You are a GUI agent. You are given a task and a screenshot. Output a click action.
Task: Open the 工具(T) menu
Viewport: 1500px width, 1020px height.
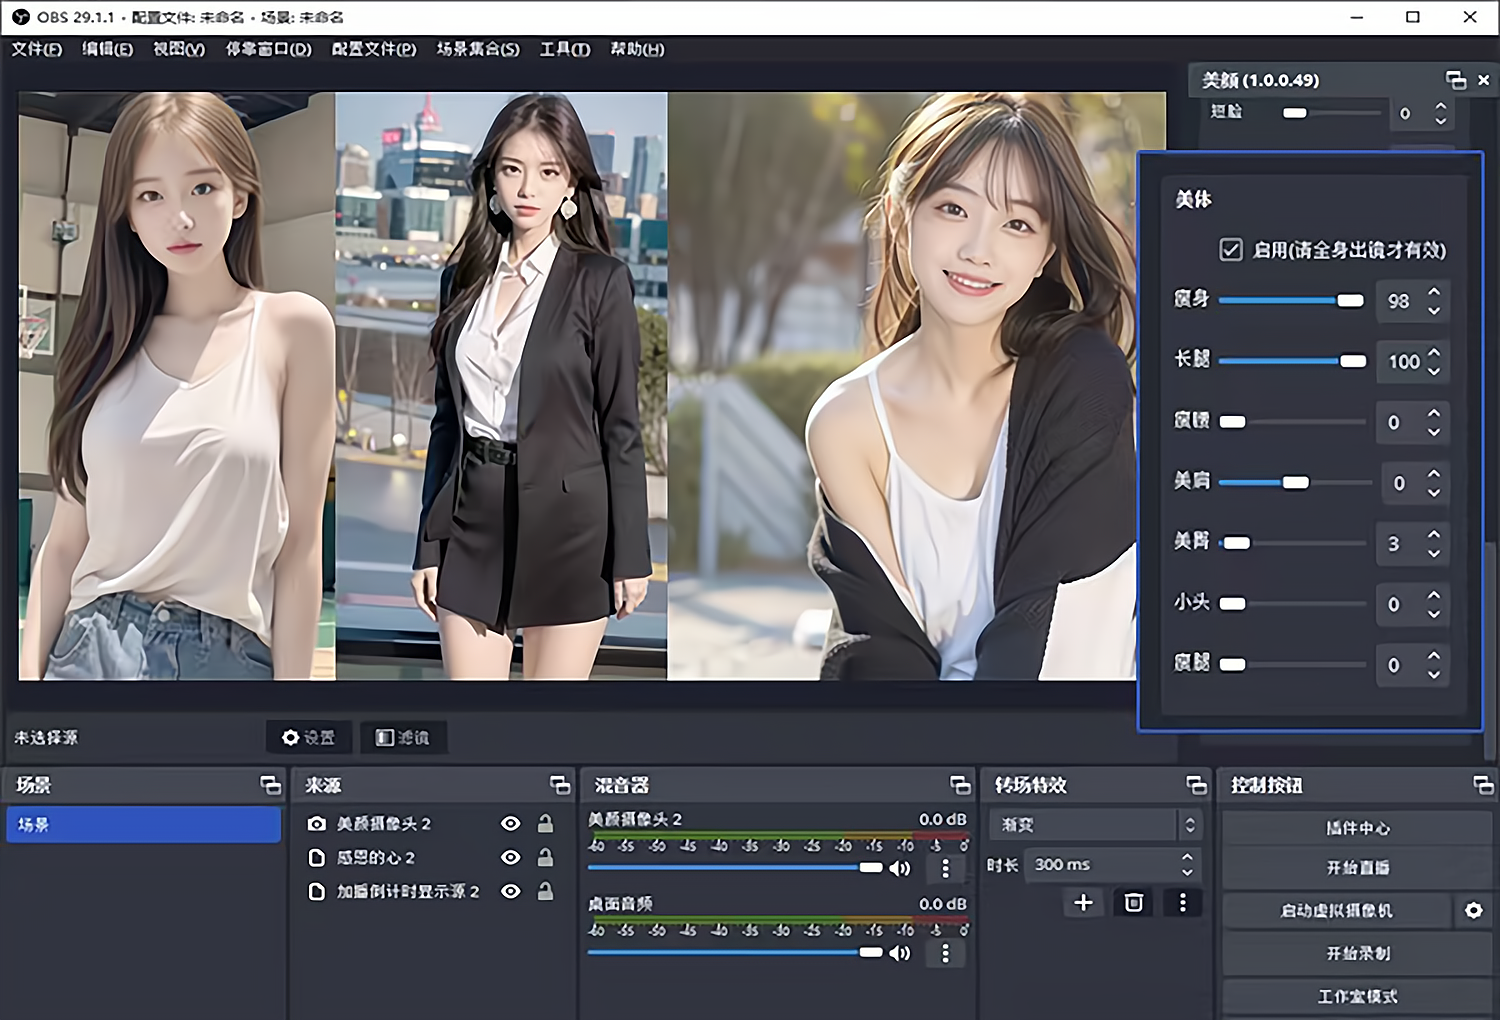pyautogui.click(x=563, y=49)
